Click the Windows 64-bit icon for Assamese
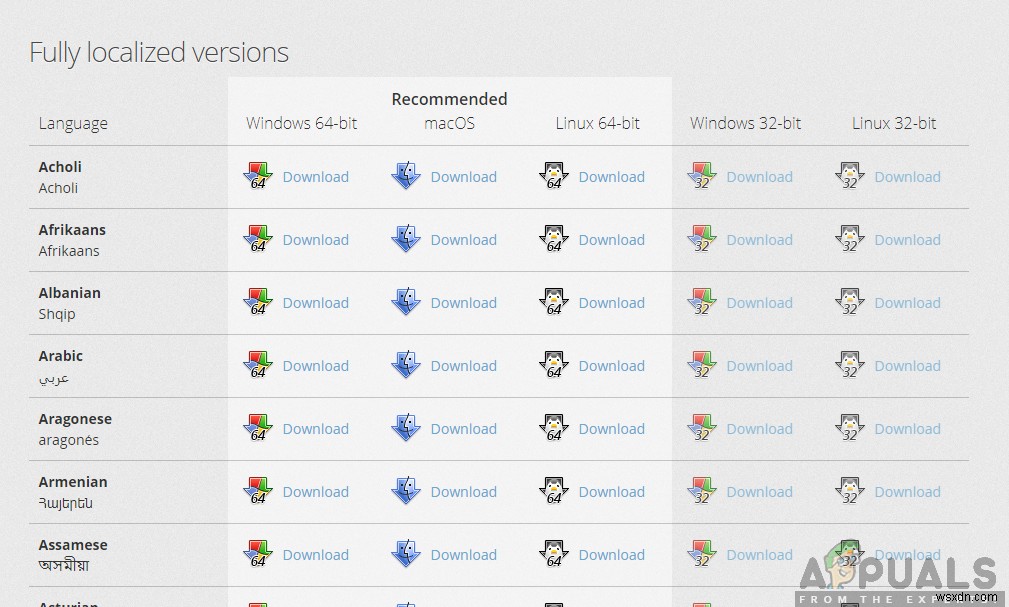This screenshot has height=607, width=1009. [x=257, y=554]
